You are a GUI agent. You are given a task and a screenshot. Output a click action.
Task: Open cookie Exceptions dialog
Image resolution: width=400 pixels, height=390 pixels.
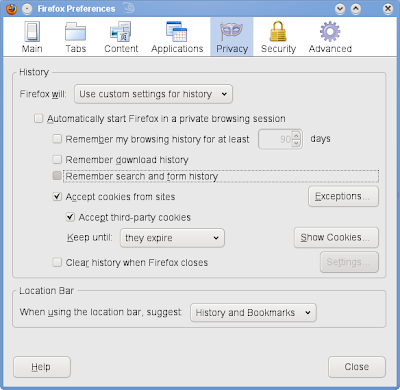[x=343, y=196]
